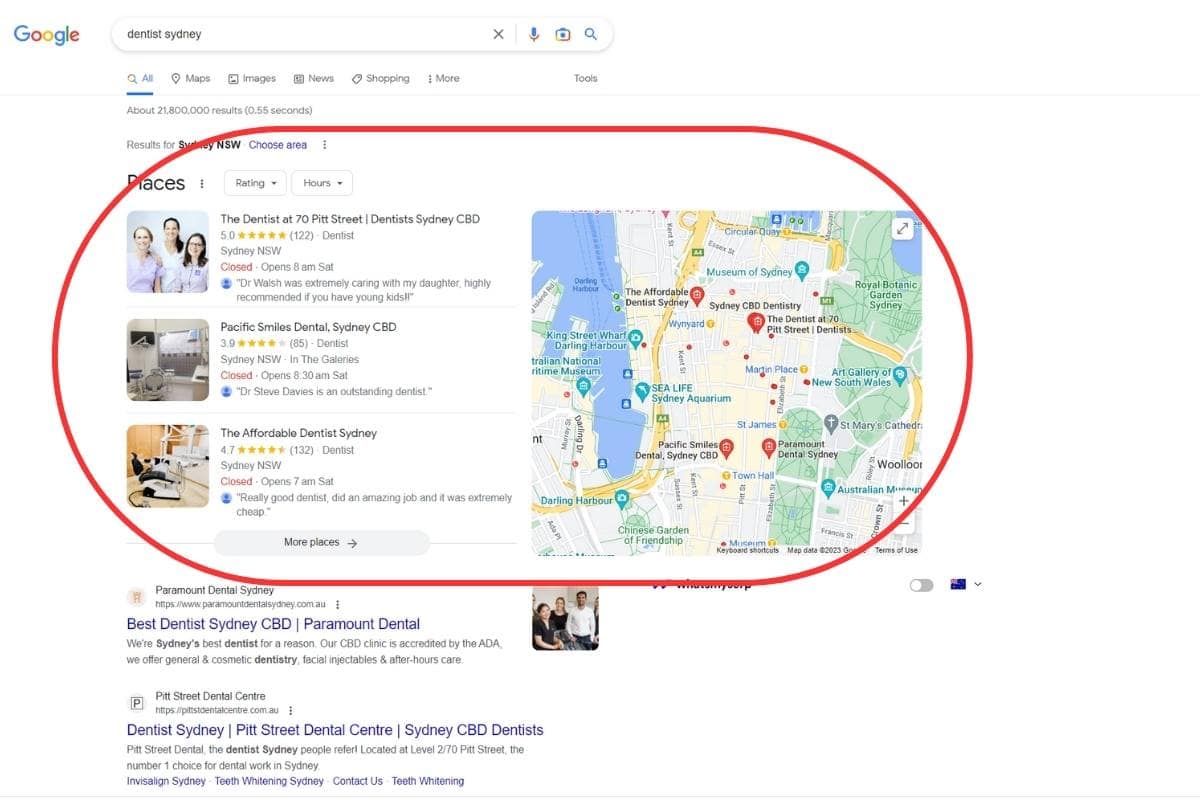The width and height of the screenshot is (1200, 800).
Task: Open search Tools
Action: pos(585,78)
